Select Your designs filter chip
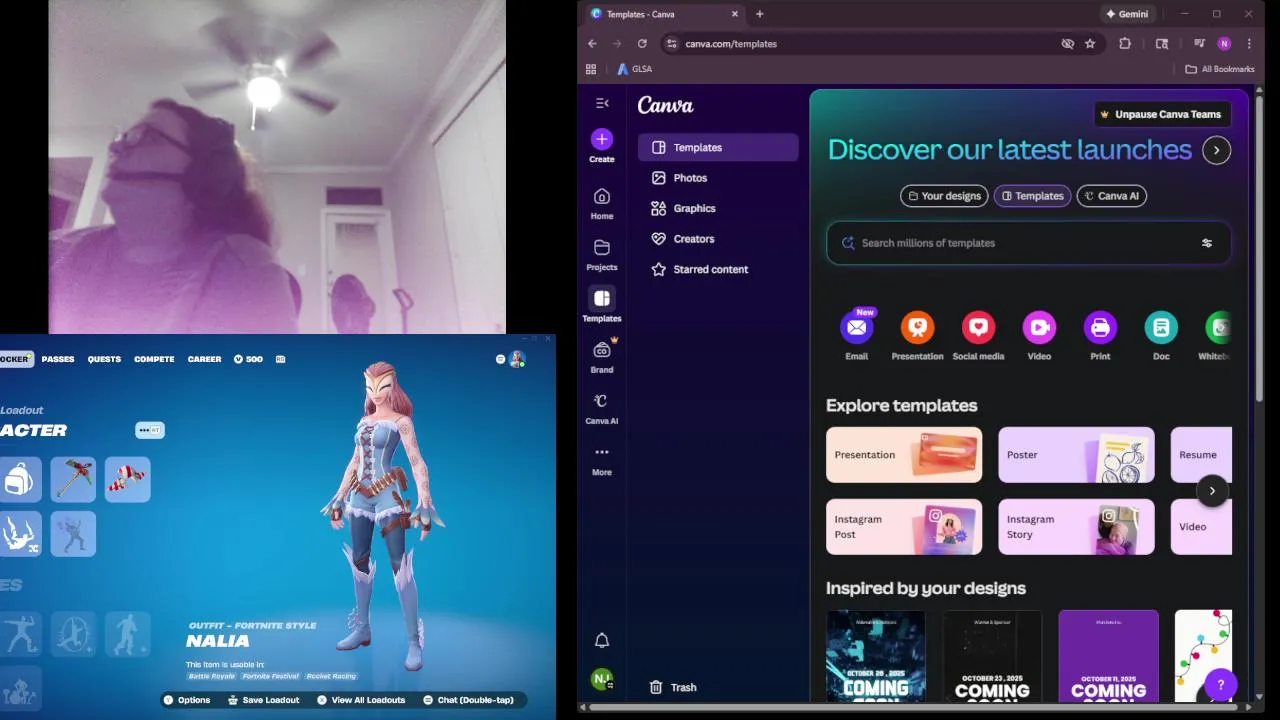This screenshot has height=720, width=1280. [944, 196]
